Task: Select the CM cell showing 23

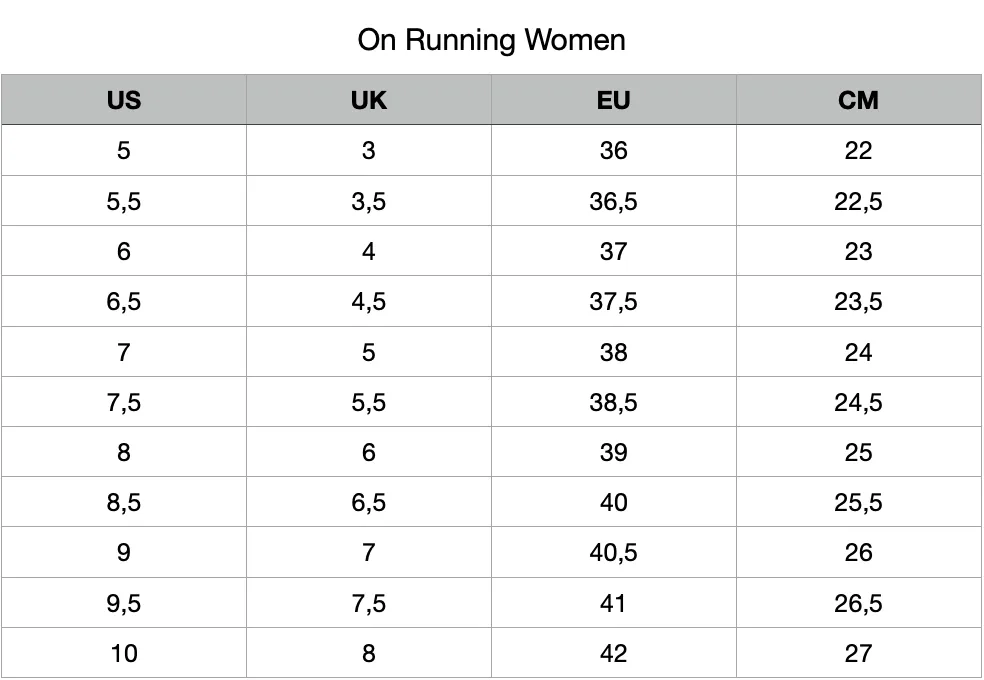Action: pyautogui.click(x=858, y=251)
